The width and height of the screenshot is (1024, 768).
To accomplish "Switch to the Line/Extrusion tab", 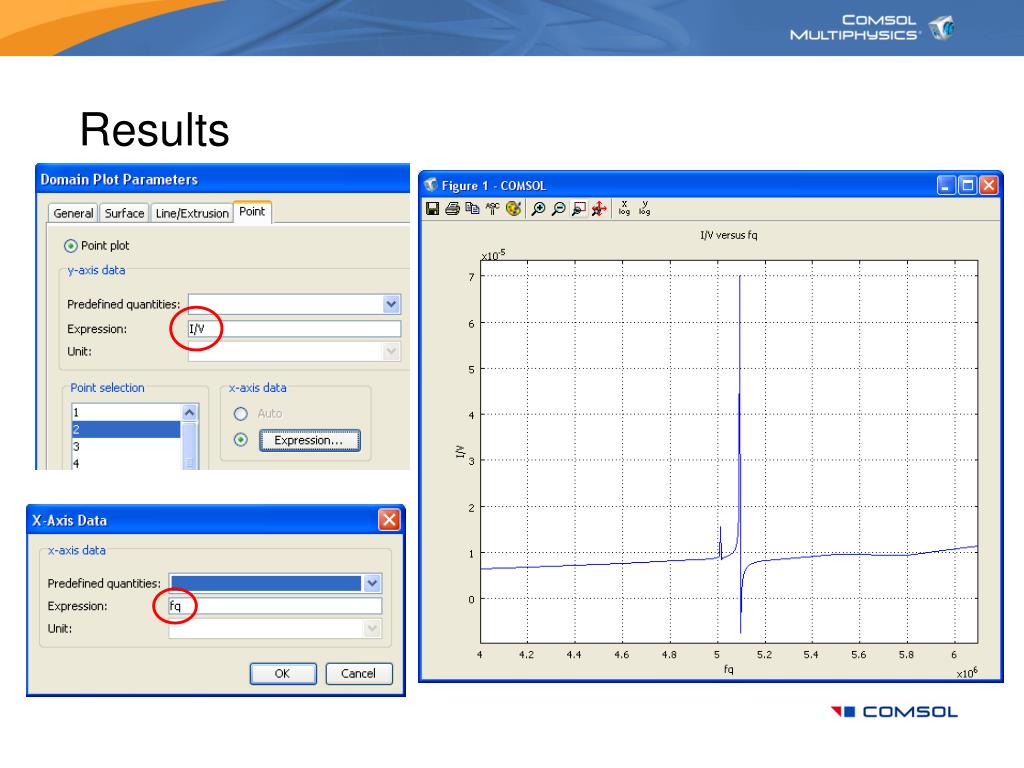I will click(x=192, y=213).
